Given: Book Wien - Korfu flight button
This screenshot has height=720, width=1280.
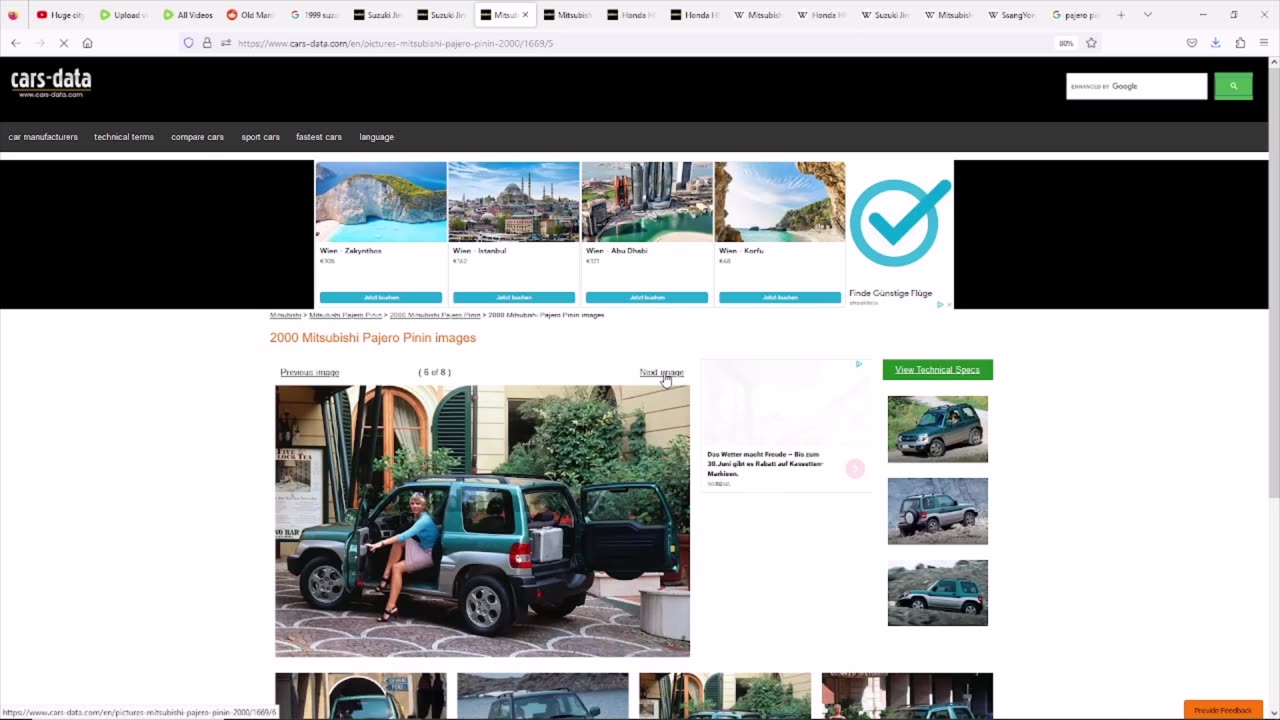Looking at the screenshot, I should coord(780,297).
